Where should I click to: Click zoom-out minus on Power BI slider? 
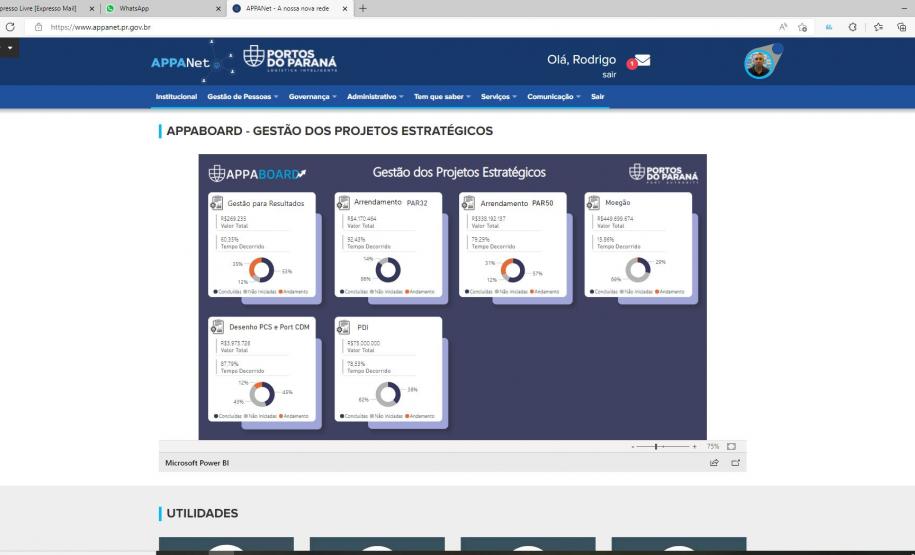pos(633,446)
